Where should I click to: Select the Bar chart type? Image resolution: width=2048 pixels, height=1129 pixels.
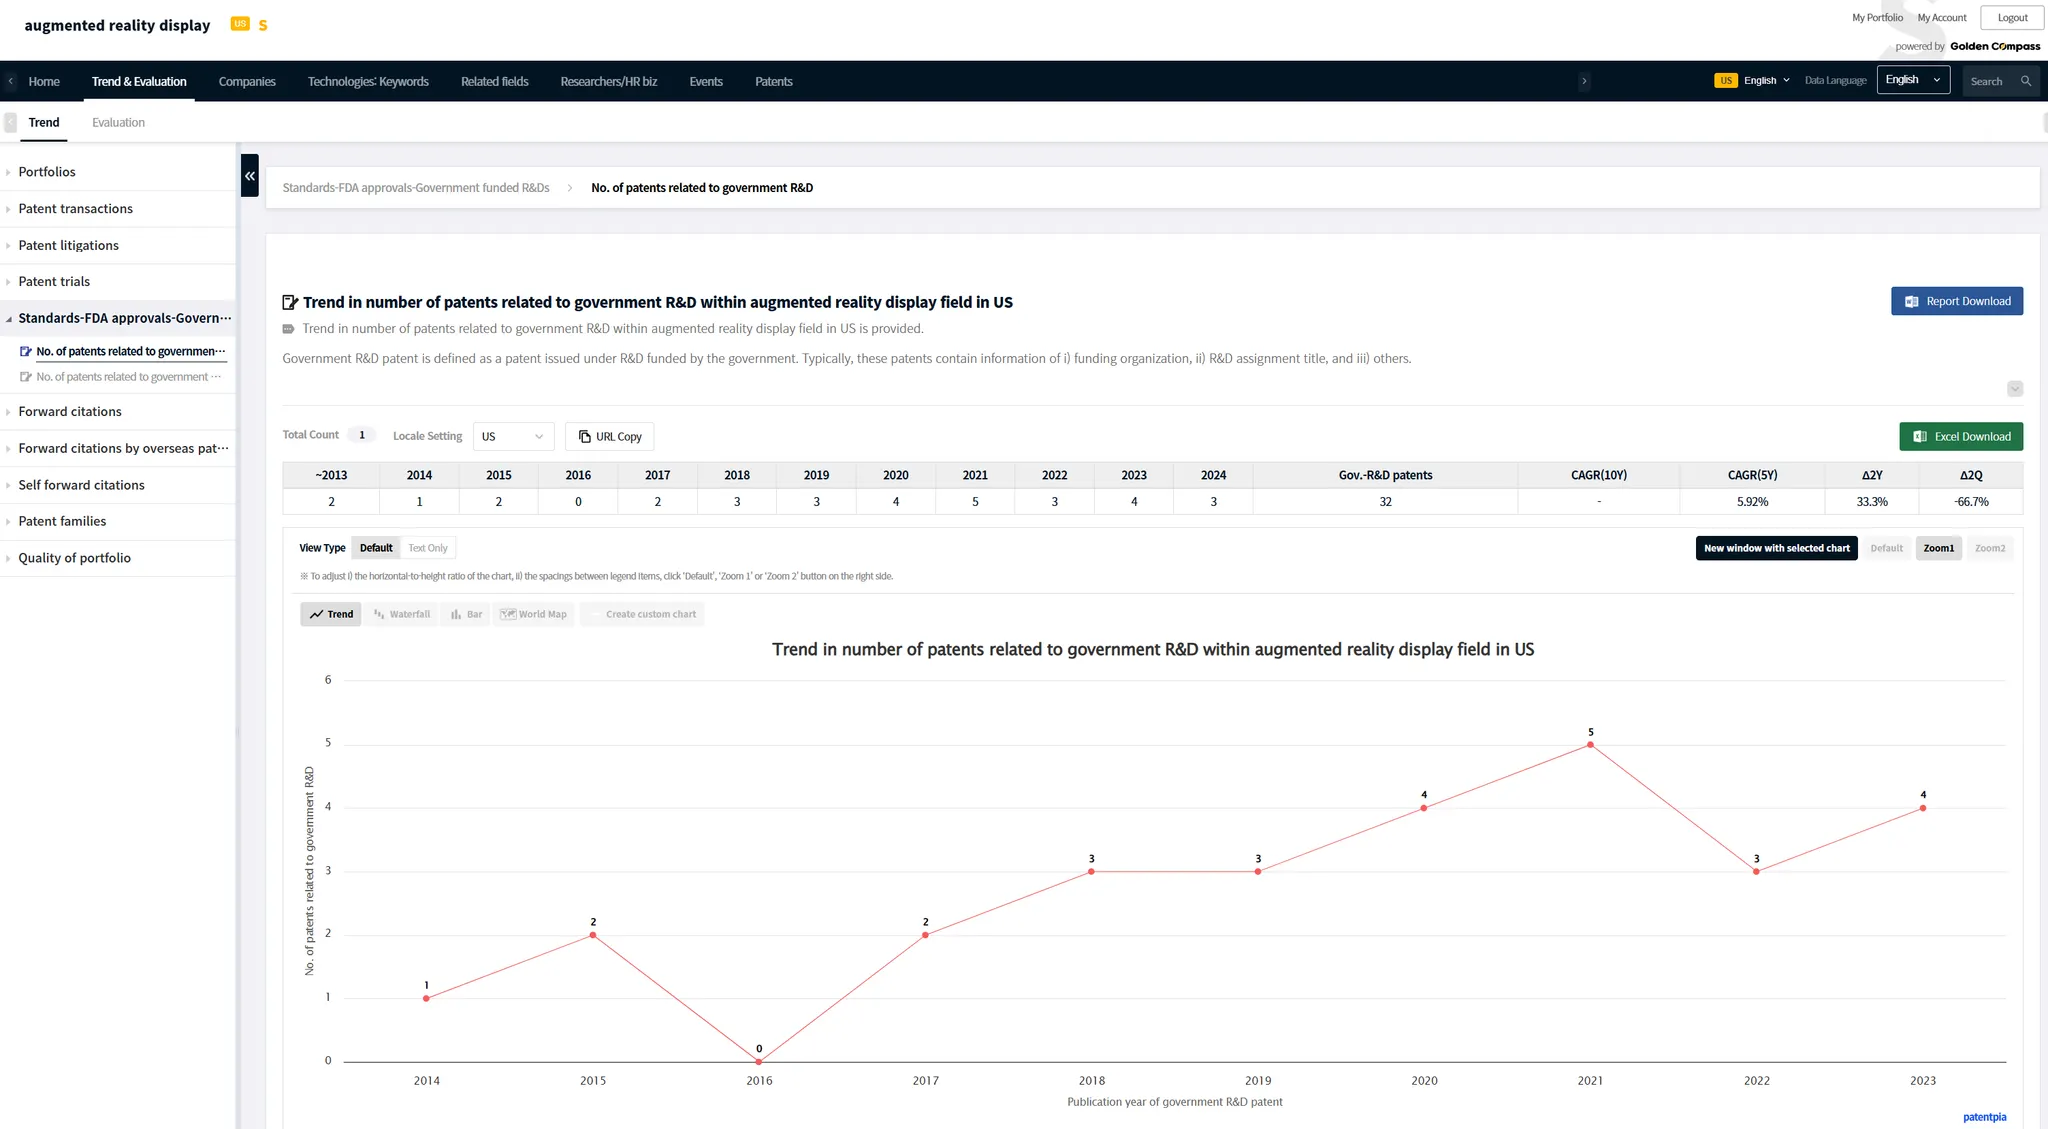466,614
